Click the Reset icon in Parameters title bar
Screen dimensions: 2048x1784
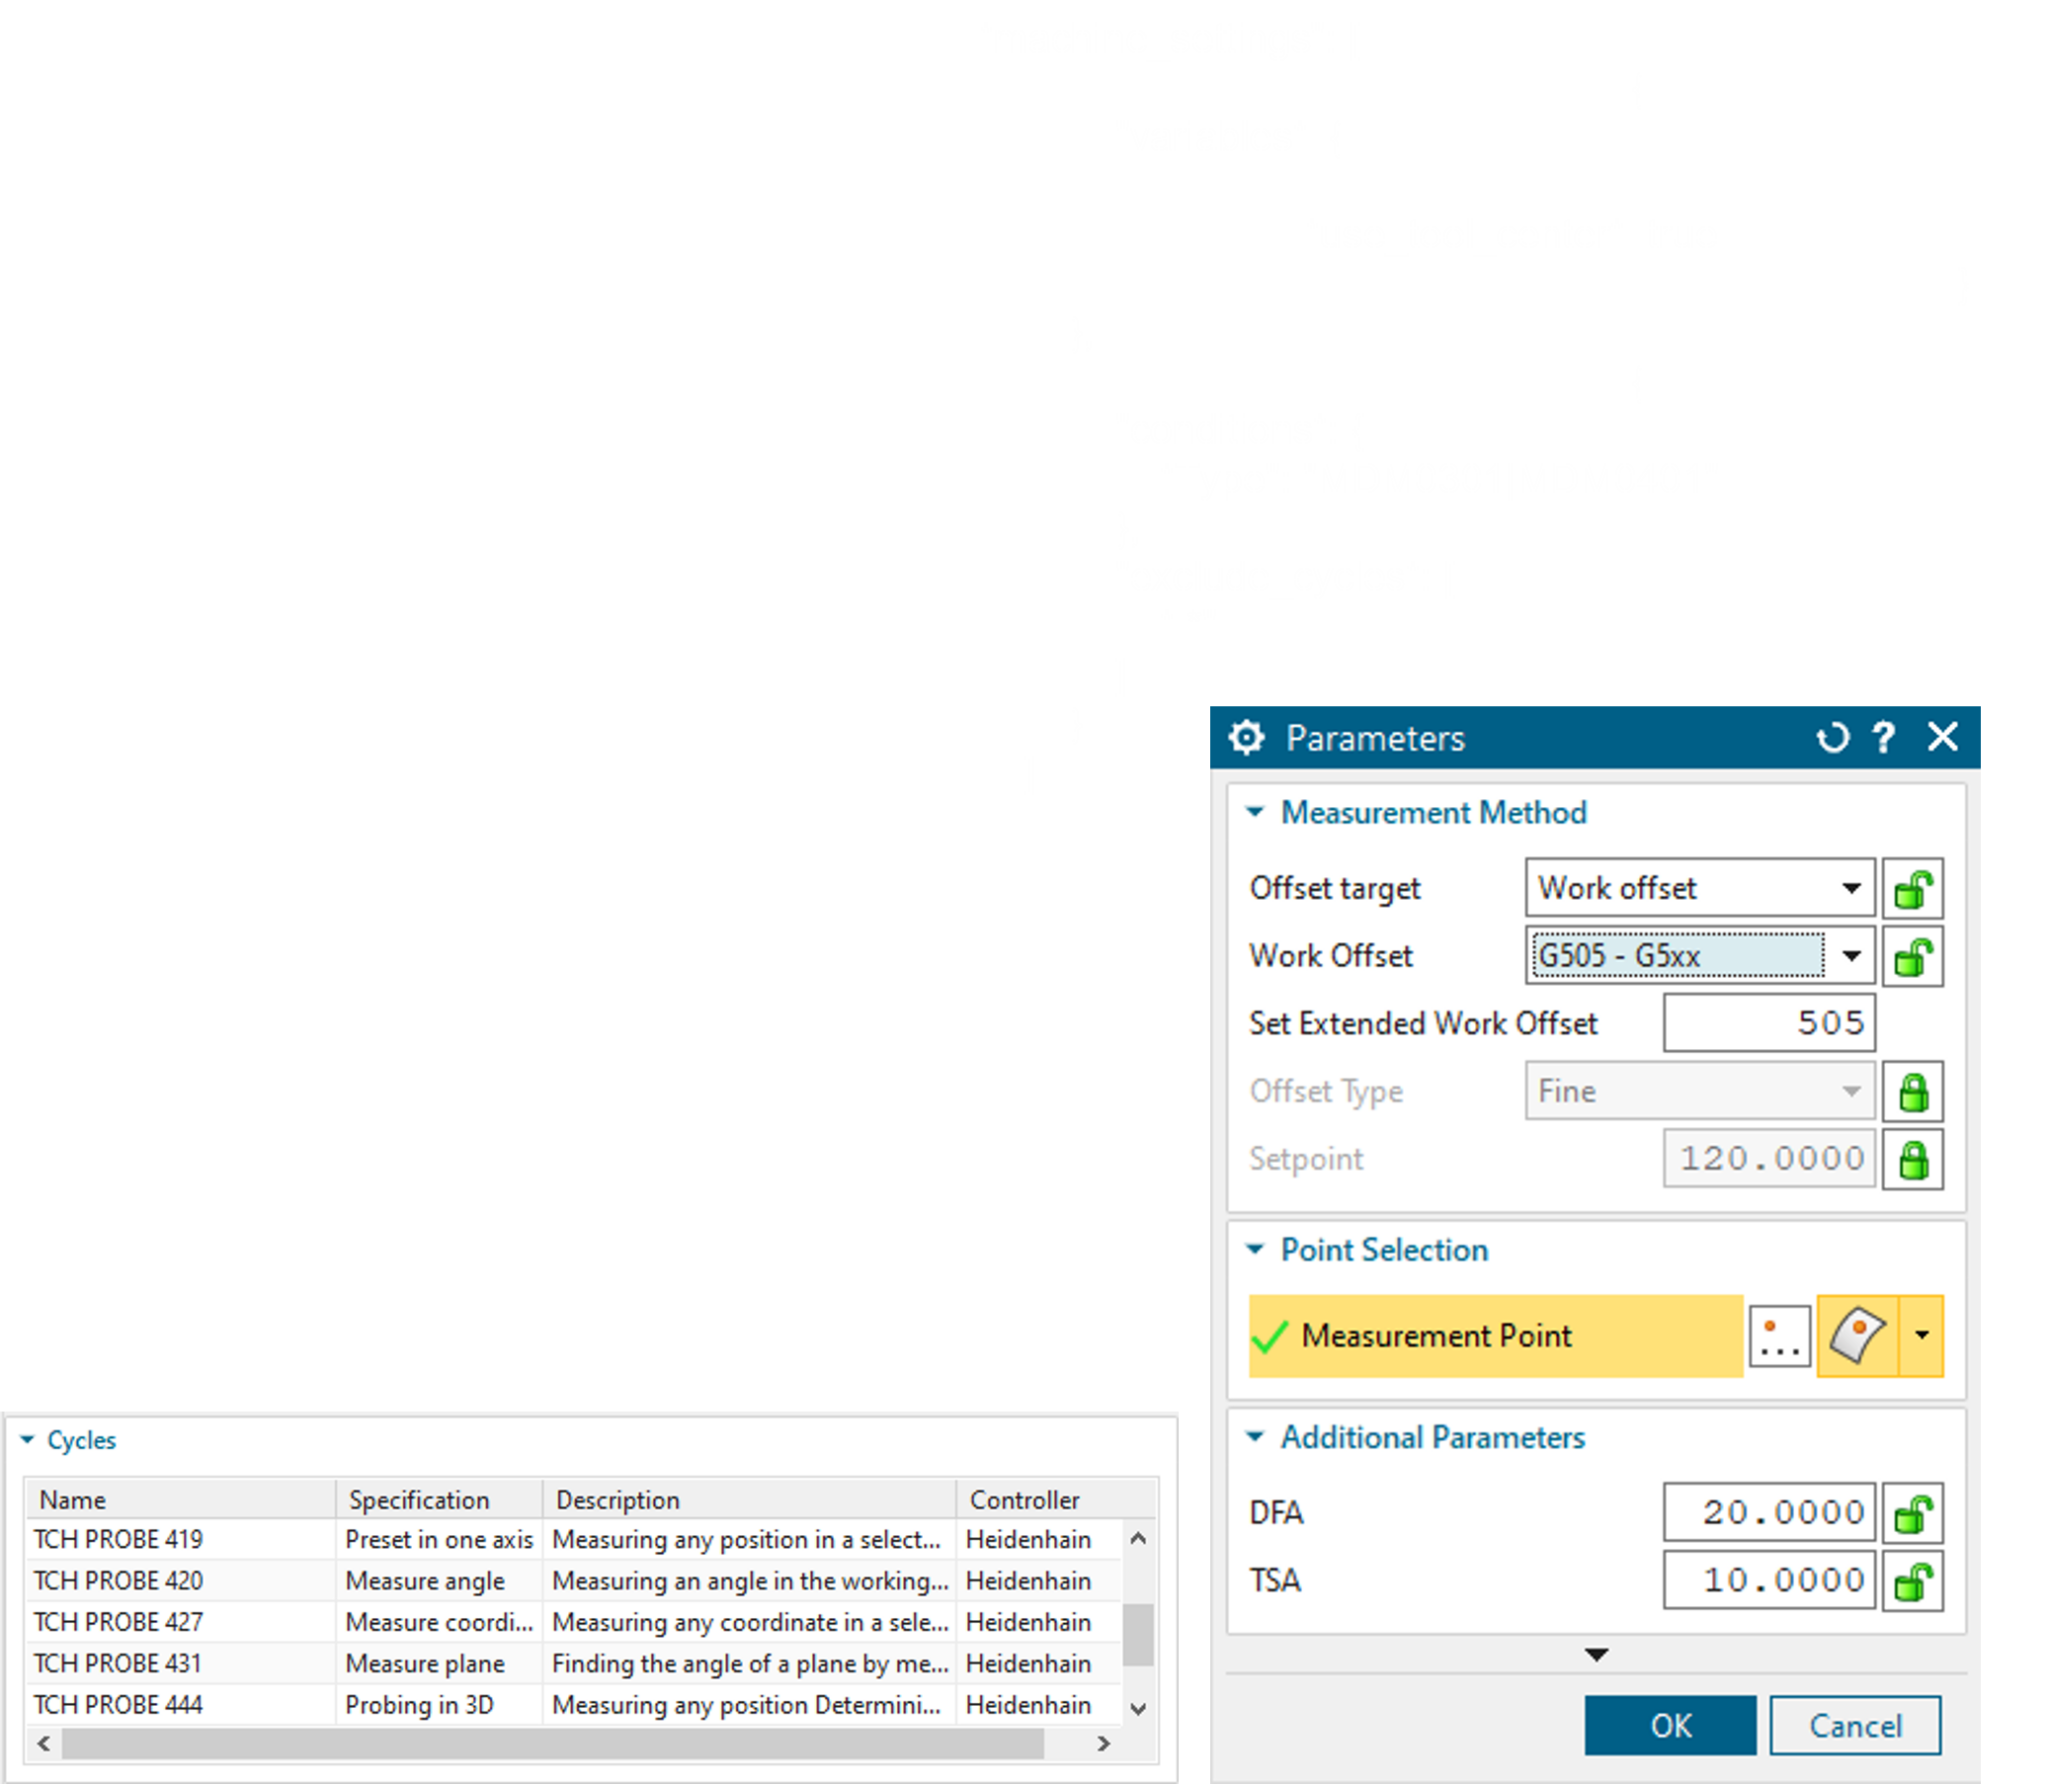tap(1832, 738)
